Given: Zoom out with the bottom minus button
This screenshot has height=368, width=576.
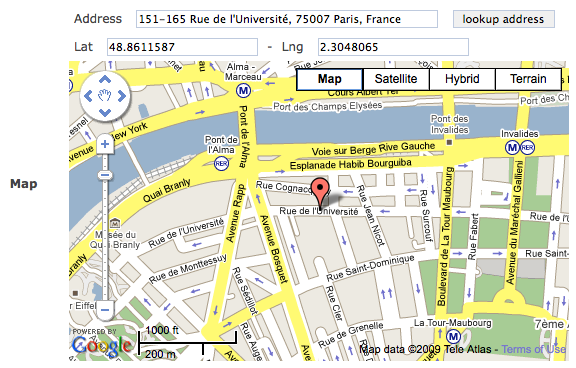Looking at the screenshot, I should (x=105, y=310).
